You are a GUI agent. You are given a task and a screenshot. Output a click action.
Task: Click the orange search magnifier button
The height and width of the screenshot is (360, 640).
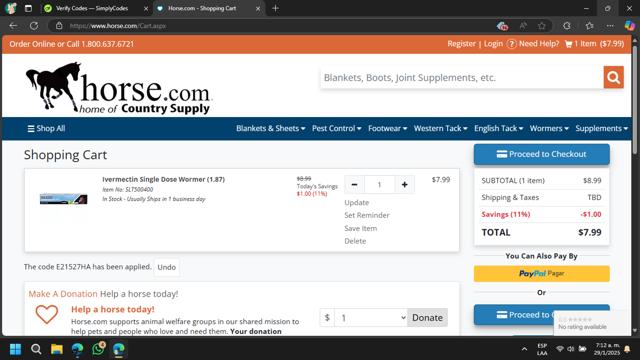[x=613, y=77]
